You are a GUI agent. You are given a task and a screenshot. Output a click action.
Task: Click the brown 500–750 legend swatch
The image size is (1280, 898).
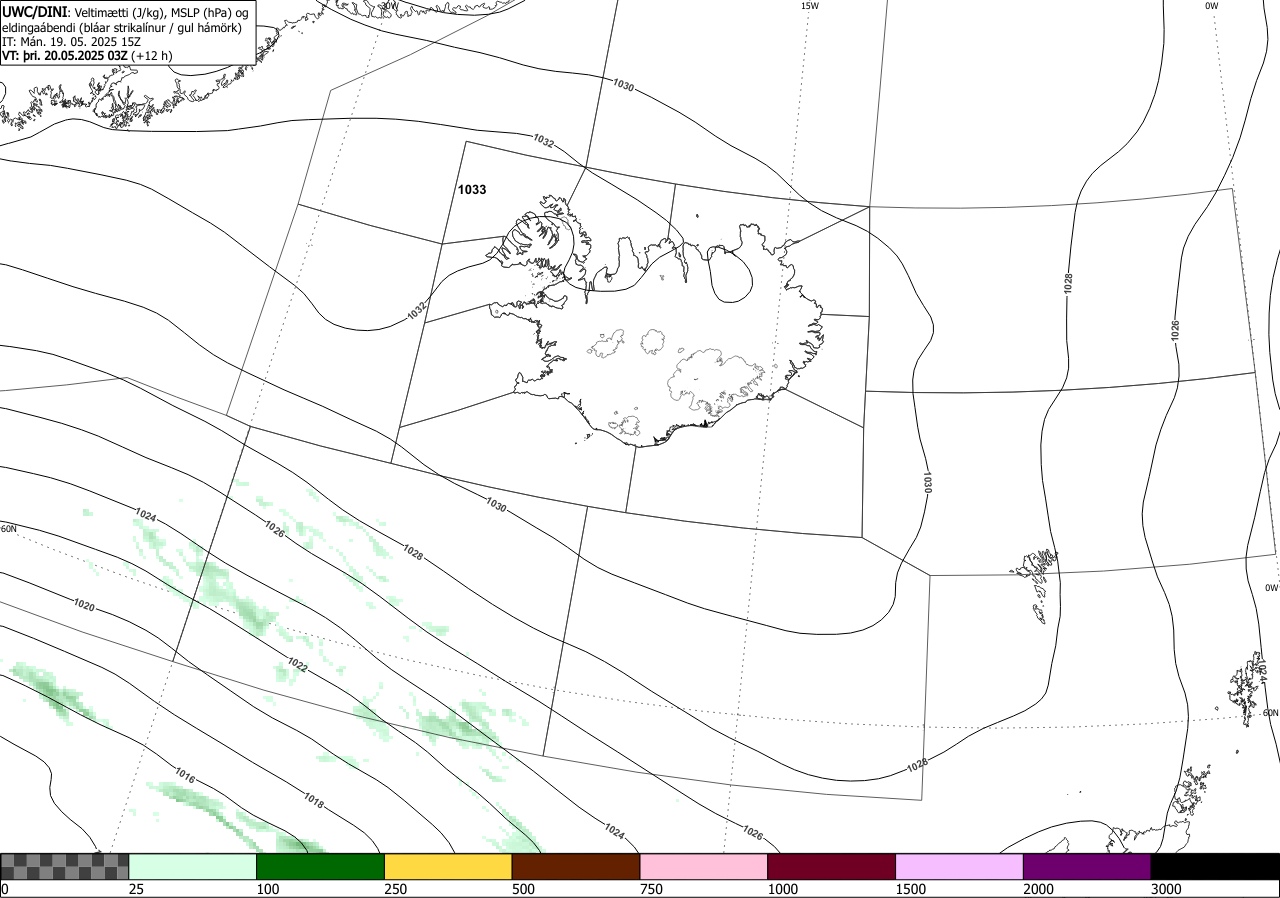click(x=575, y=866)
